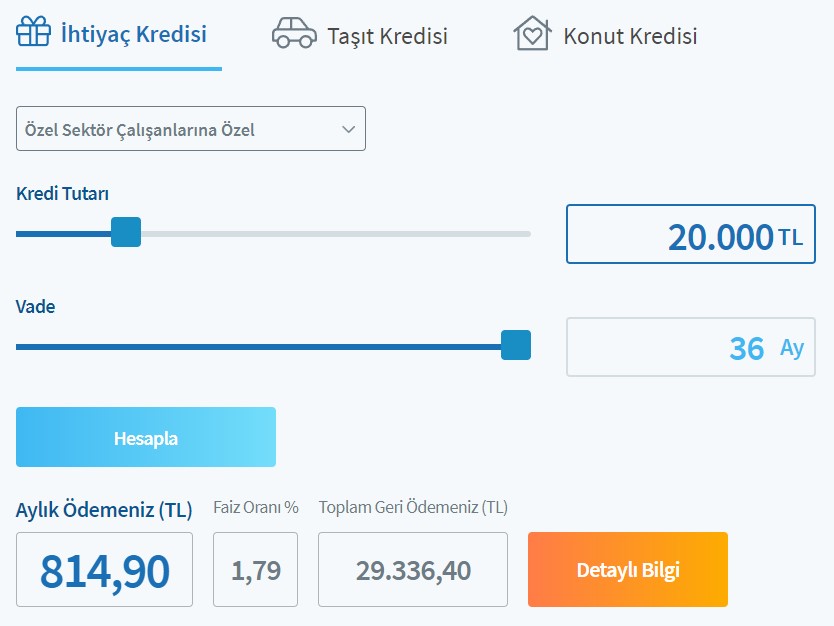
Task: Select the car icon for Taşıt Kredisi
Action: pyautogui.click(x=294, y=32)
